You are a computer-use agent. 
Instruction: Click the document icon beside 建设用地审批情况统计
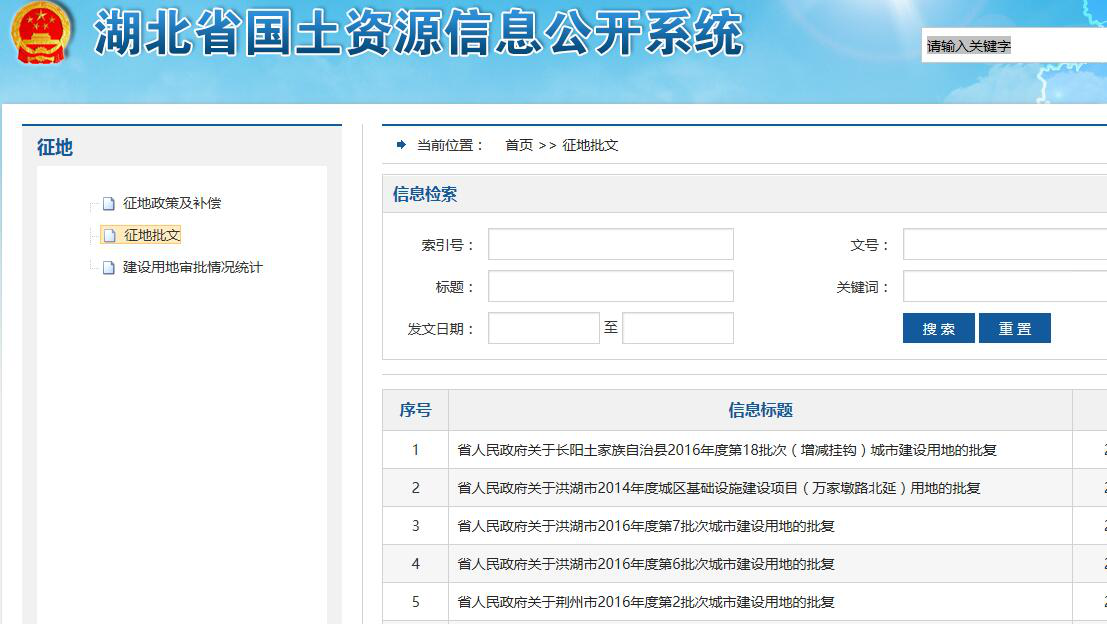pos(109,268)
